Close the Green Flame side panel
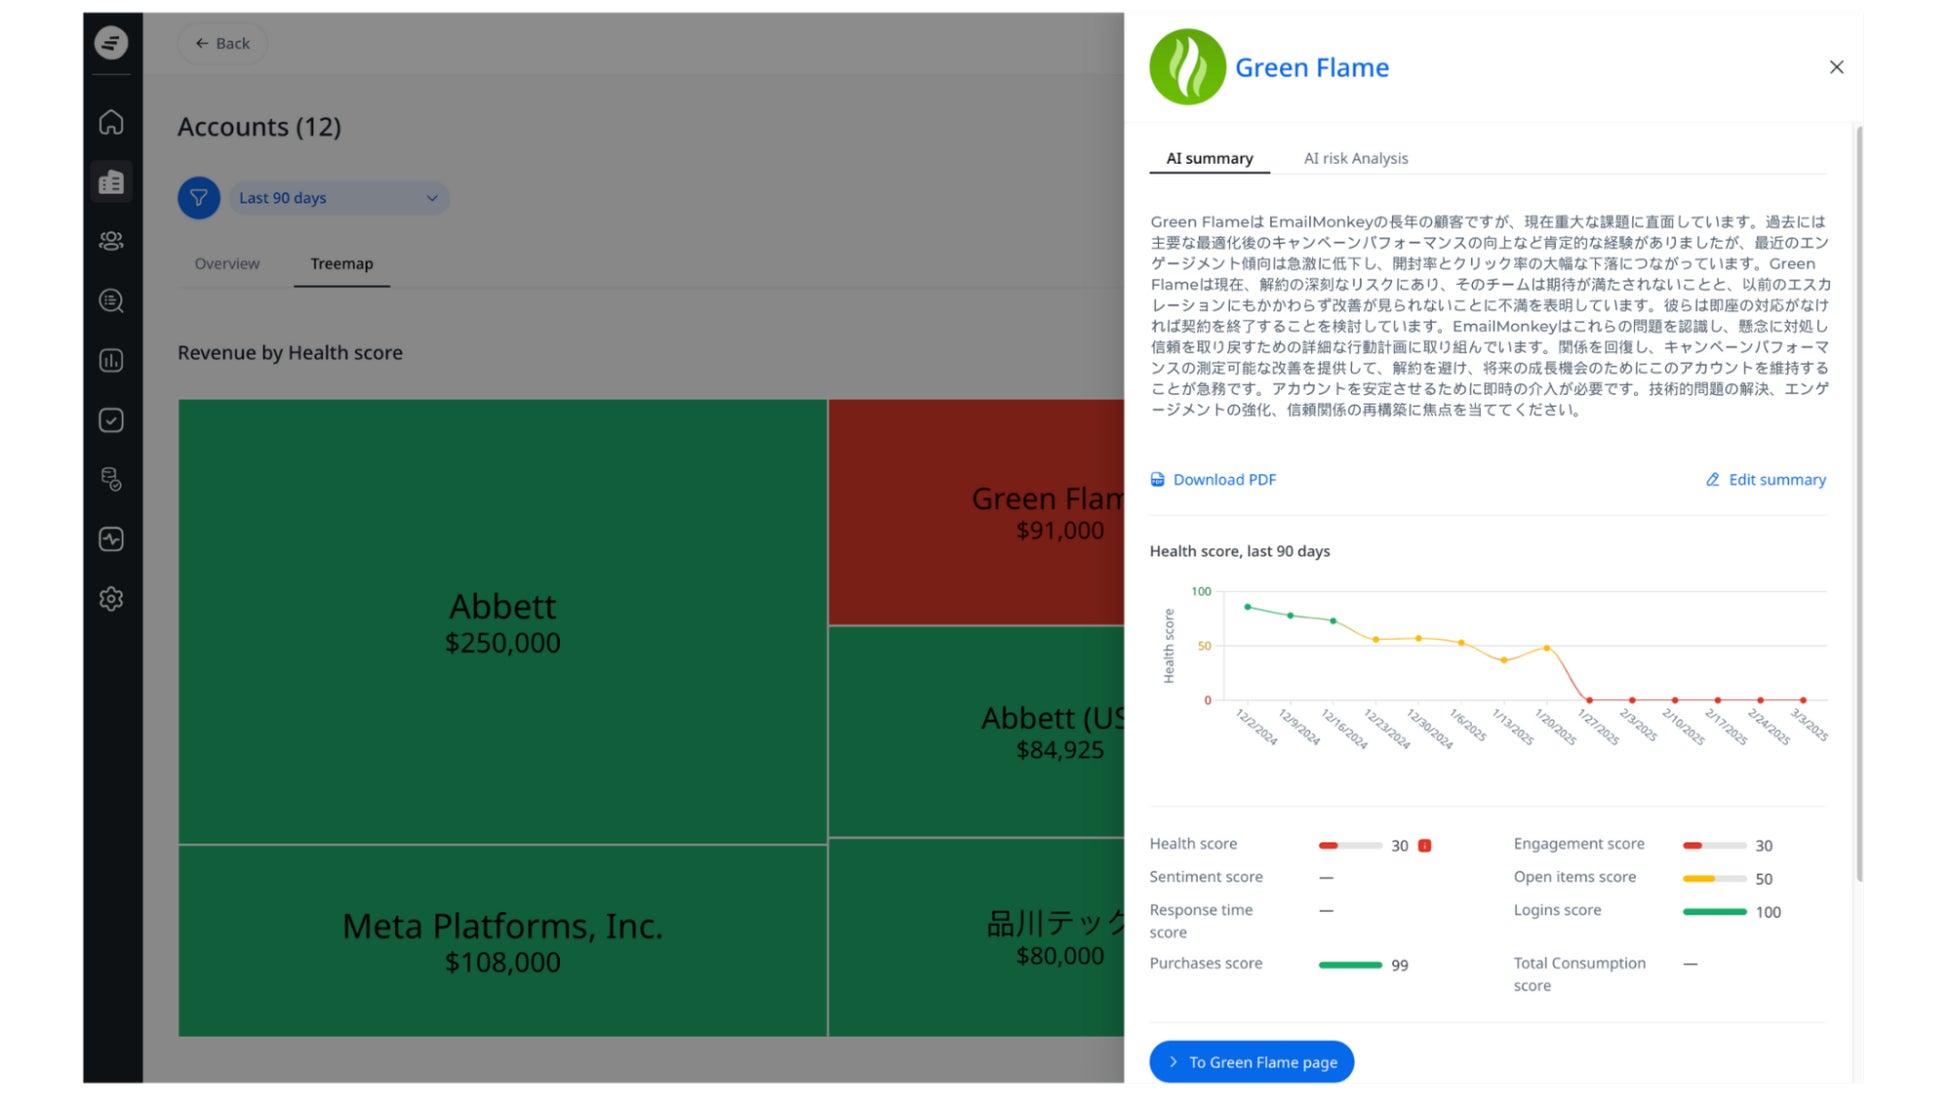The width and height of the screenshot is (1950, 1097). pyautogui.click(x=1836, y=67)
